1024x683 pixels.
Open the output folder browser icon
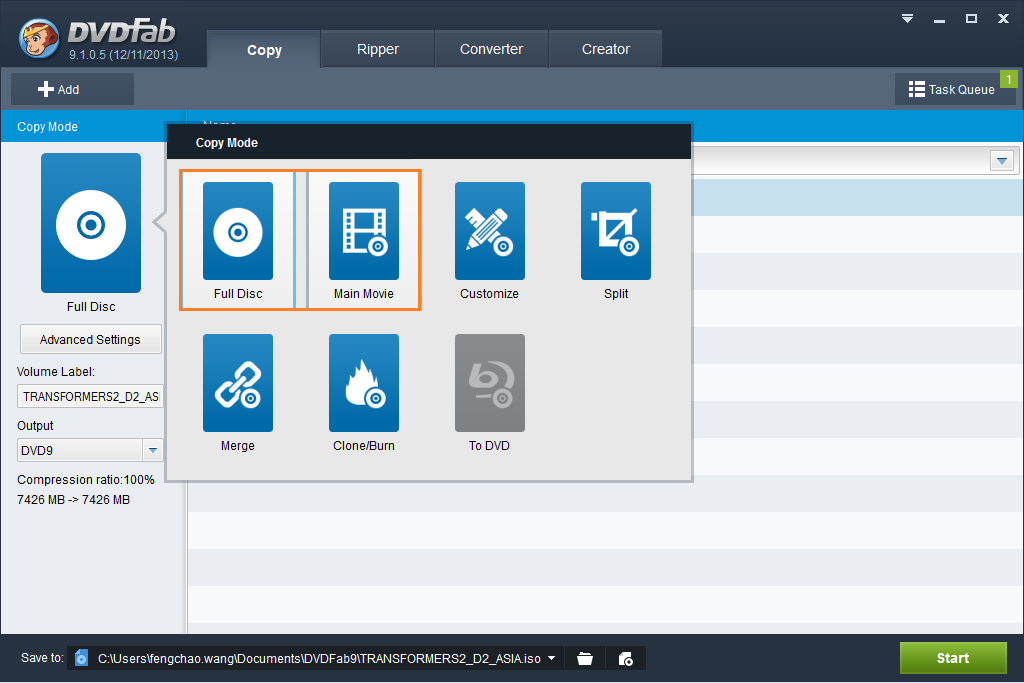pos(585,658)
